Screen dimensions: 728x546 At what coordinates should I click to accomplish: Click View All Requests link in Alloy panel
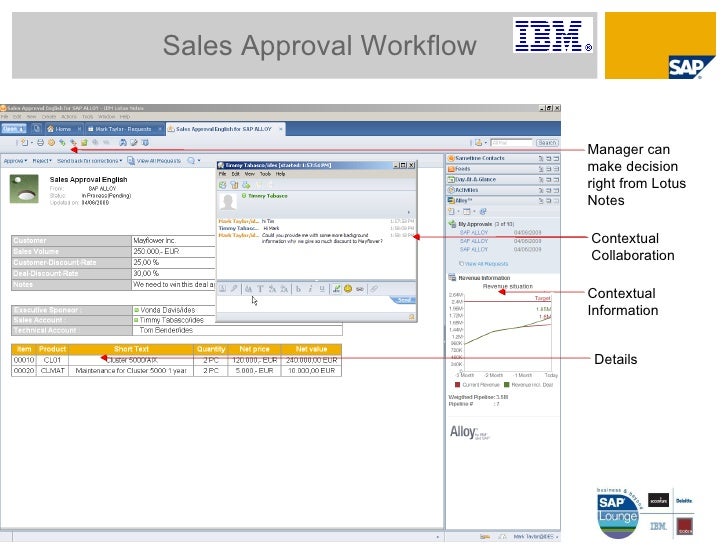pos(486,264)
